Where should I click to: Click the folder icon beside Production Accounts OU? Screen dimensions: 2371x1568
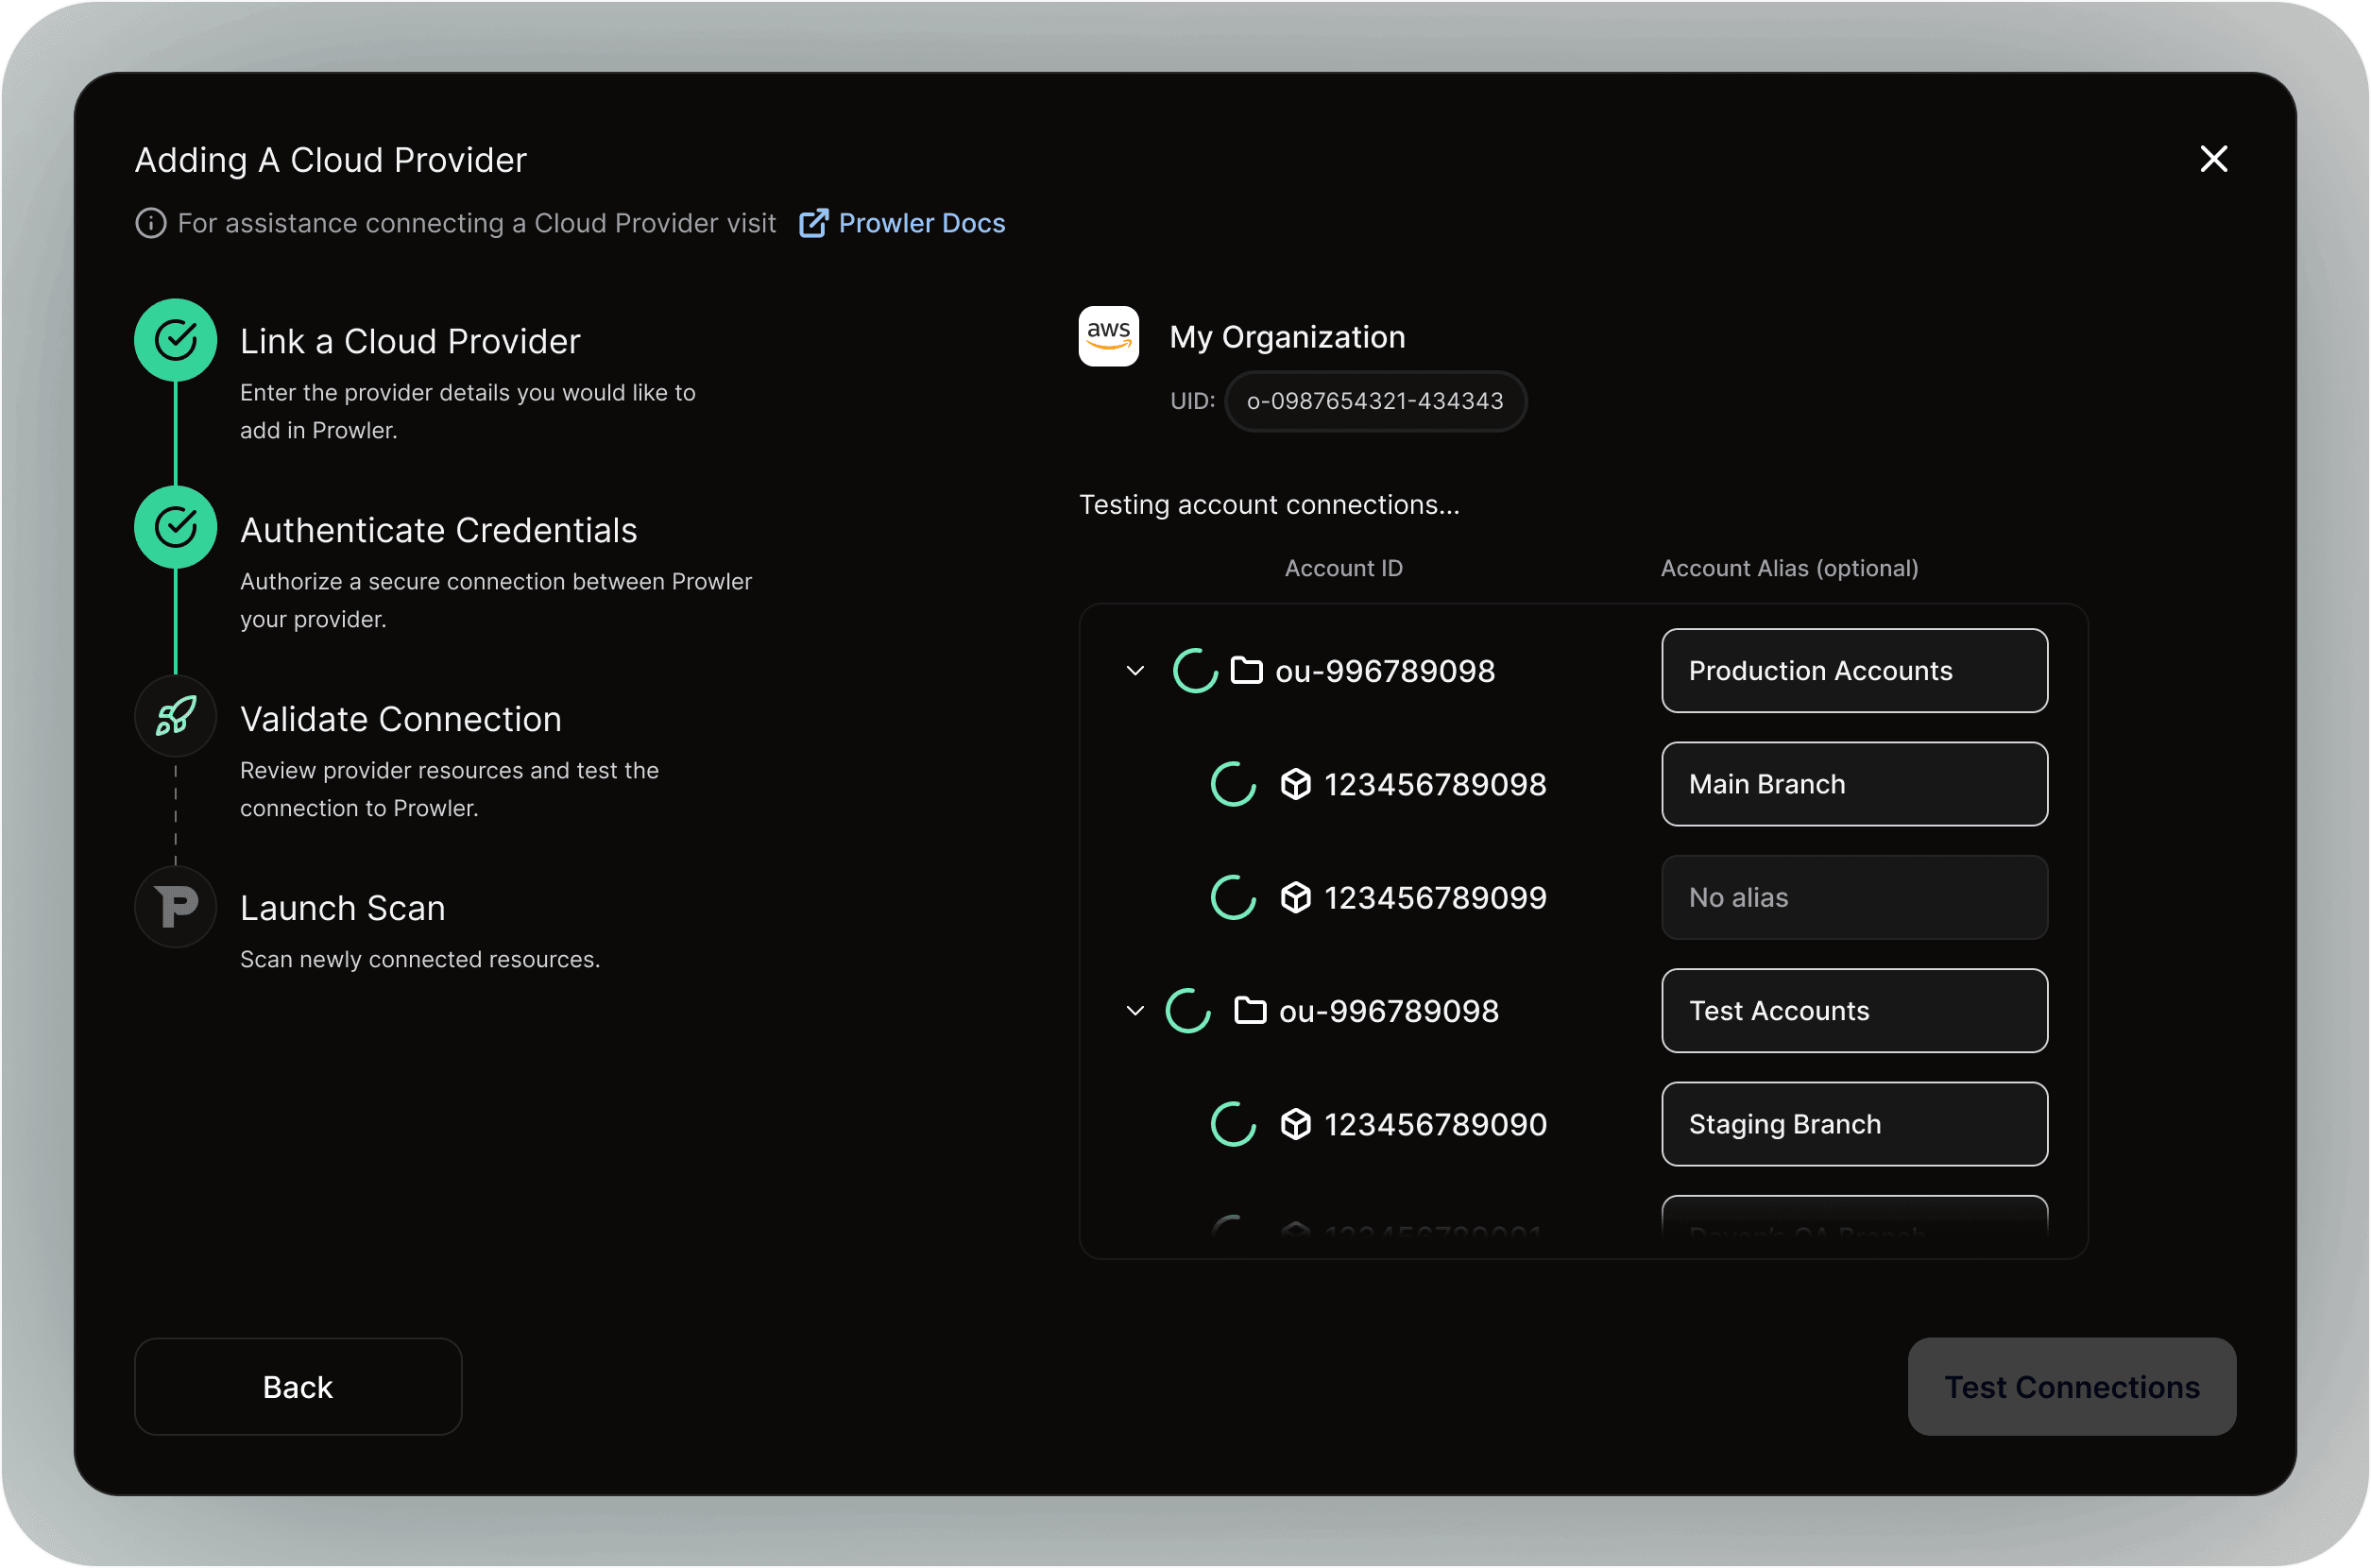click(1246, 670)
